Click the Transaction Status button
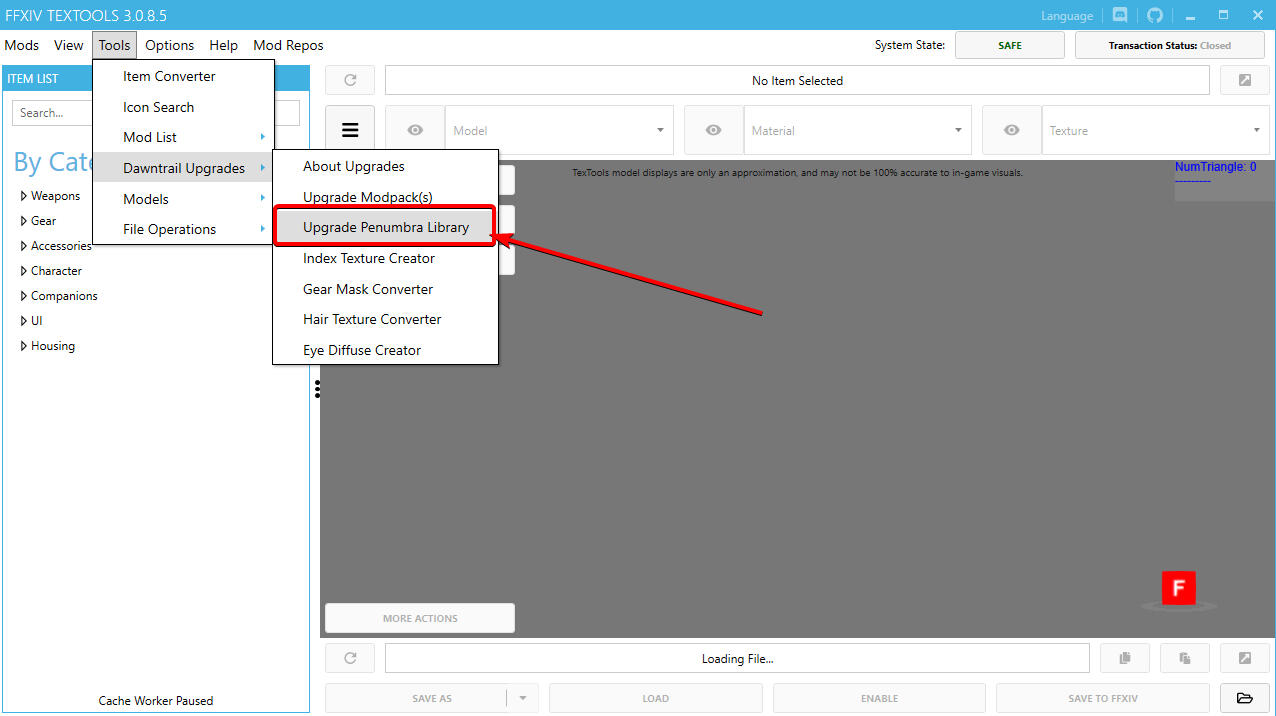This screenshot has width=1276, height=716. (x=1169, y=45)
